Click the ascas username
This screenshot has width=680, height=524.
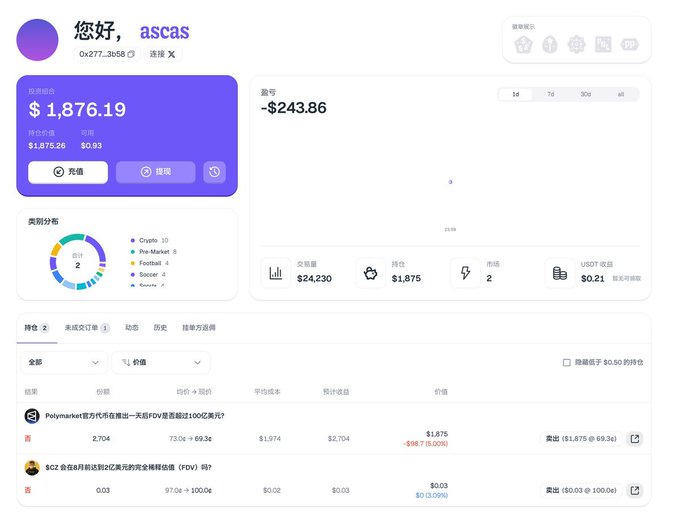pos(164,31)
